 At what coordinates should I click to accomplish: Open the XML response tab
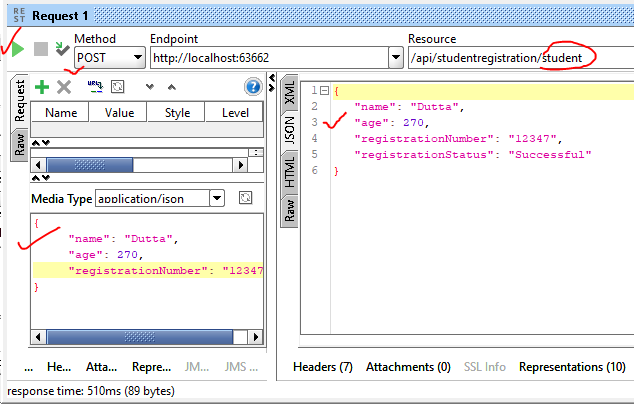(x=290, y=92)
